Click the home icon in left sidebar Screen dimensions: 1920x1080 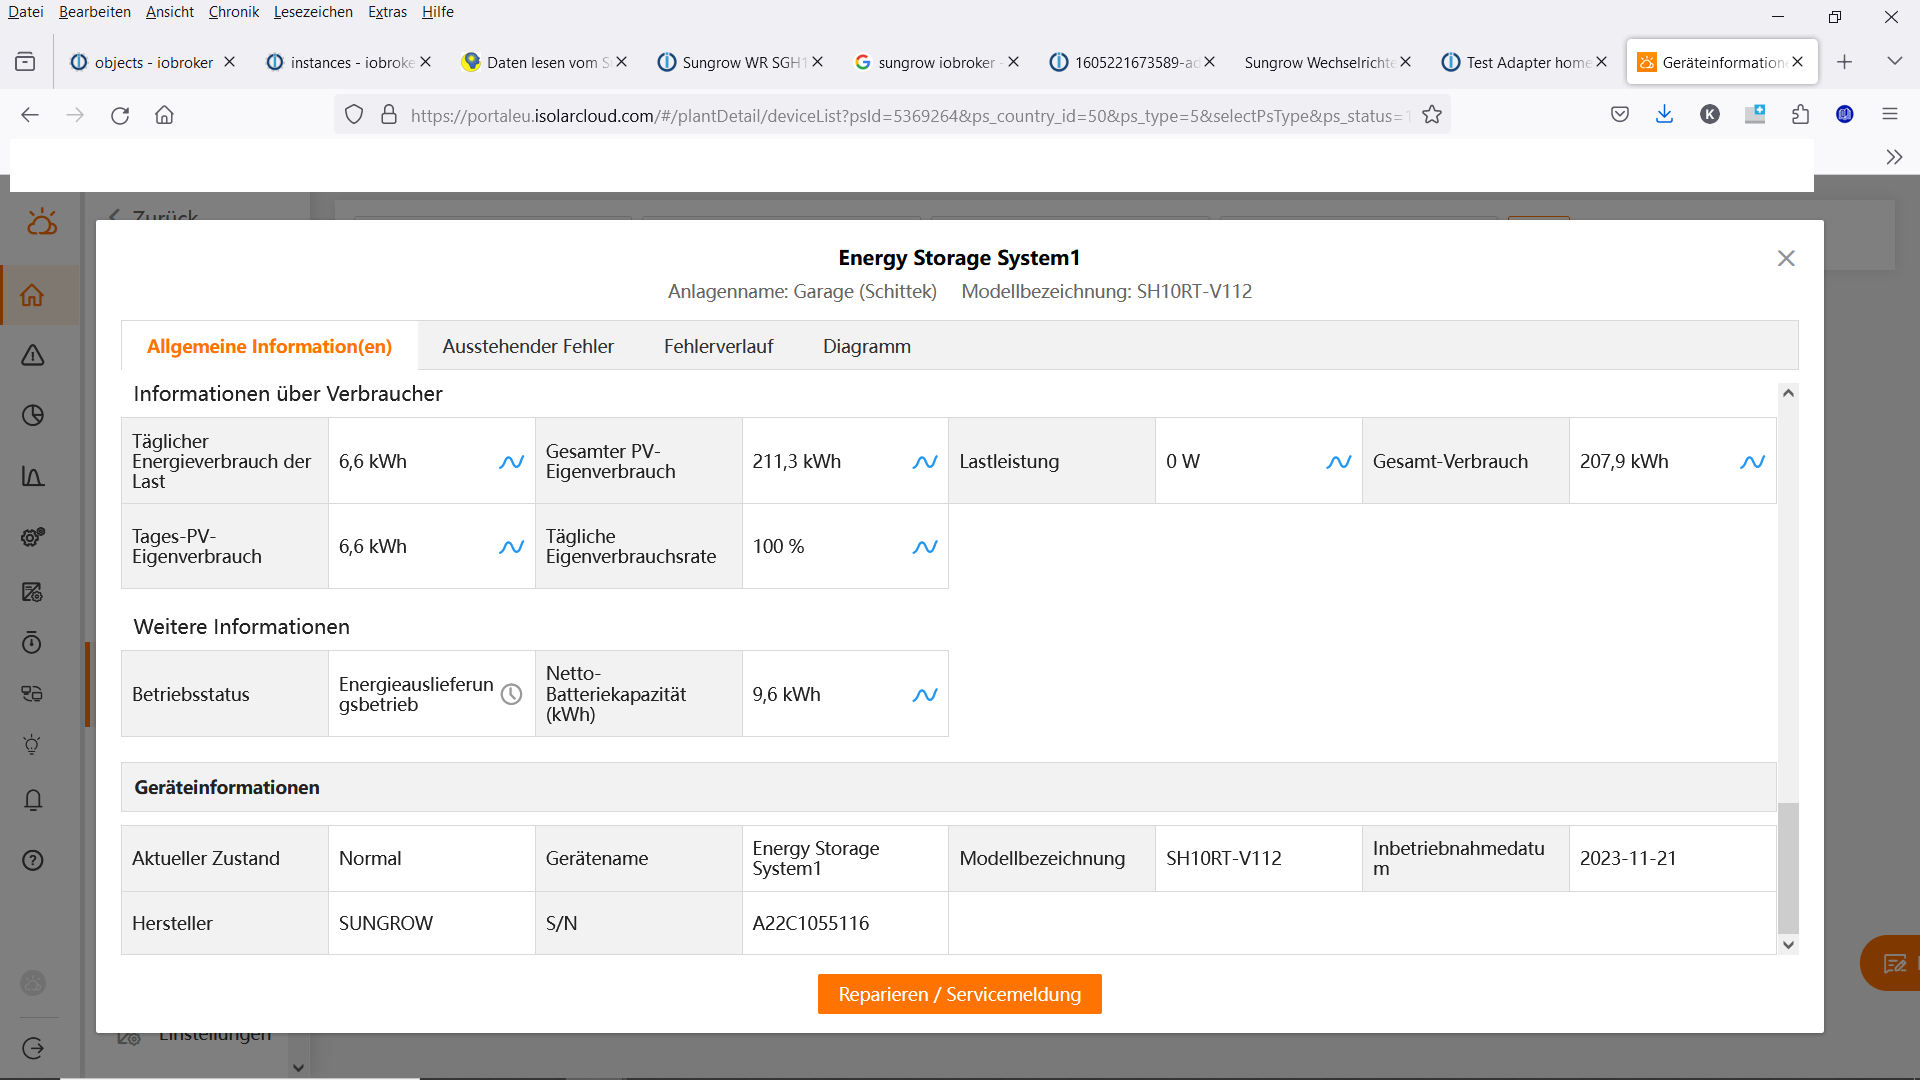coord(32,295)
